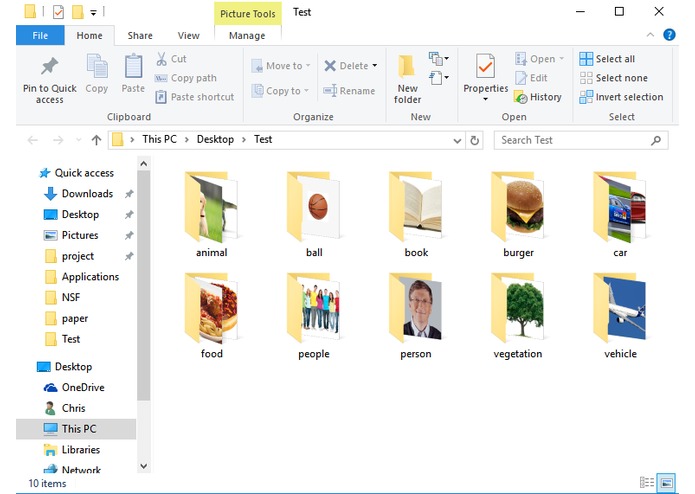Screen dimensions: 695x494
Task: Click Select none
Action: coord(613,78)
